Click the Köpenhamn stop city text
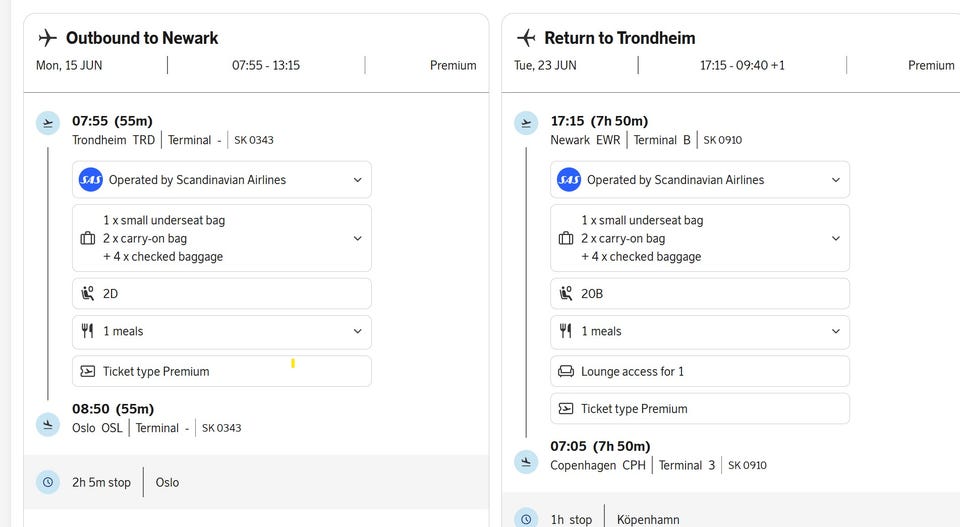Image resolution: width=960 pixels, height=527 pixels. tap(648, 520)
